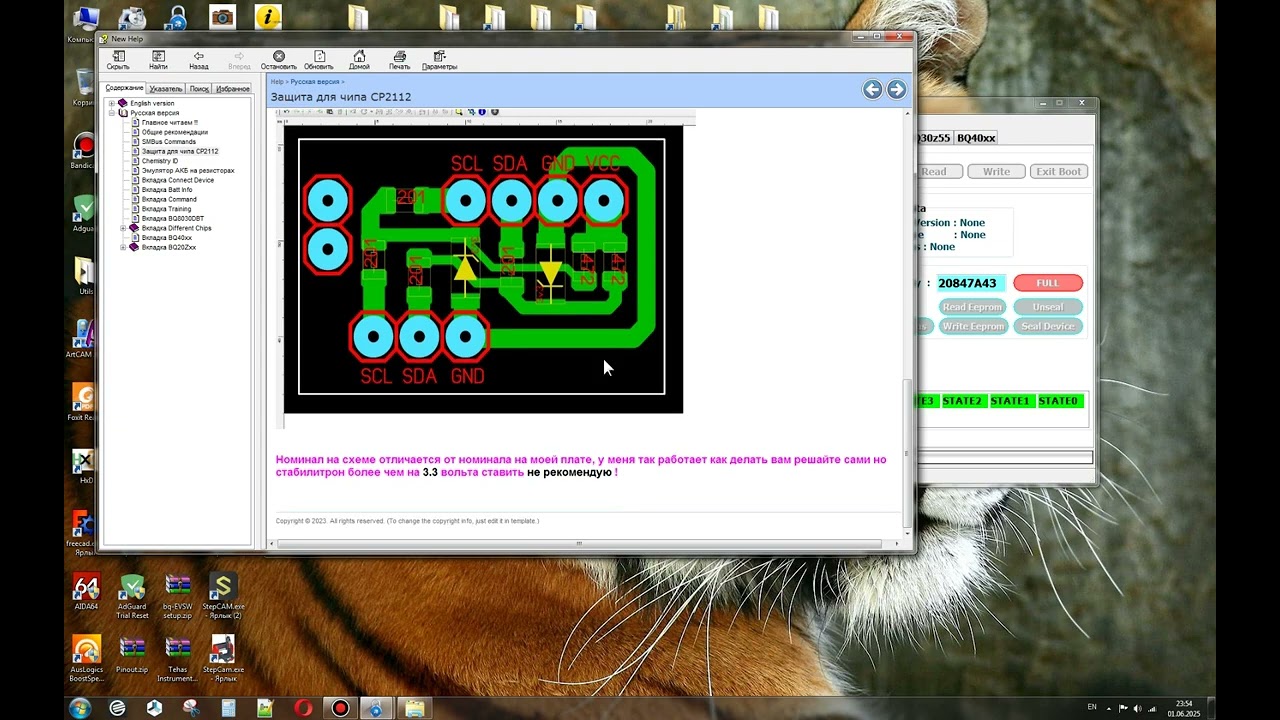Click the Найти (Find) toolbar icon
The image size is (1280, 720).
(158, 60)
